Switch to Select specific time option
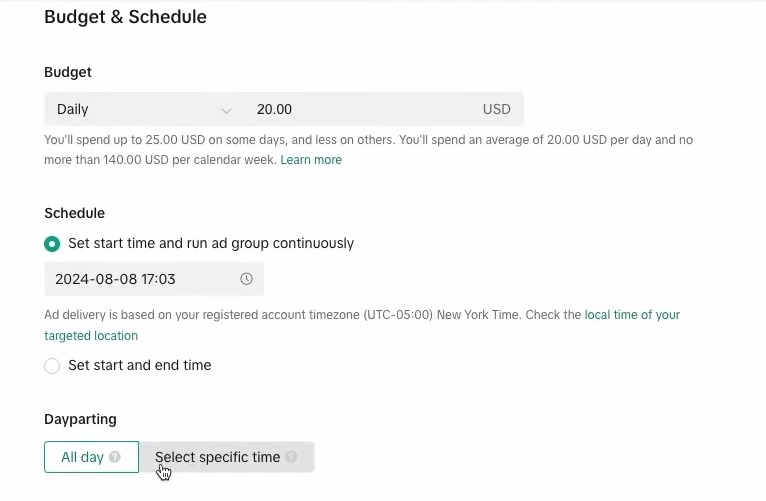Image resolution: width=766 pixels, height=501 pixels. click(227, 457)
